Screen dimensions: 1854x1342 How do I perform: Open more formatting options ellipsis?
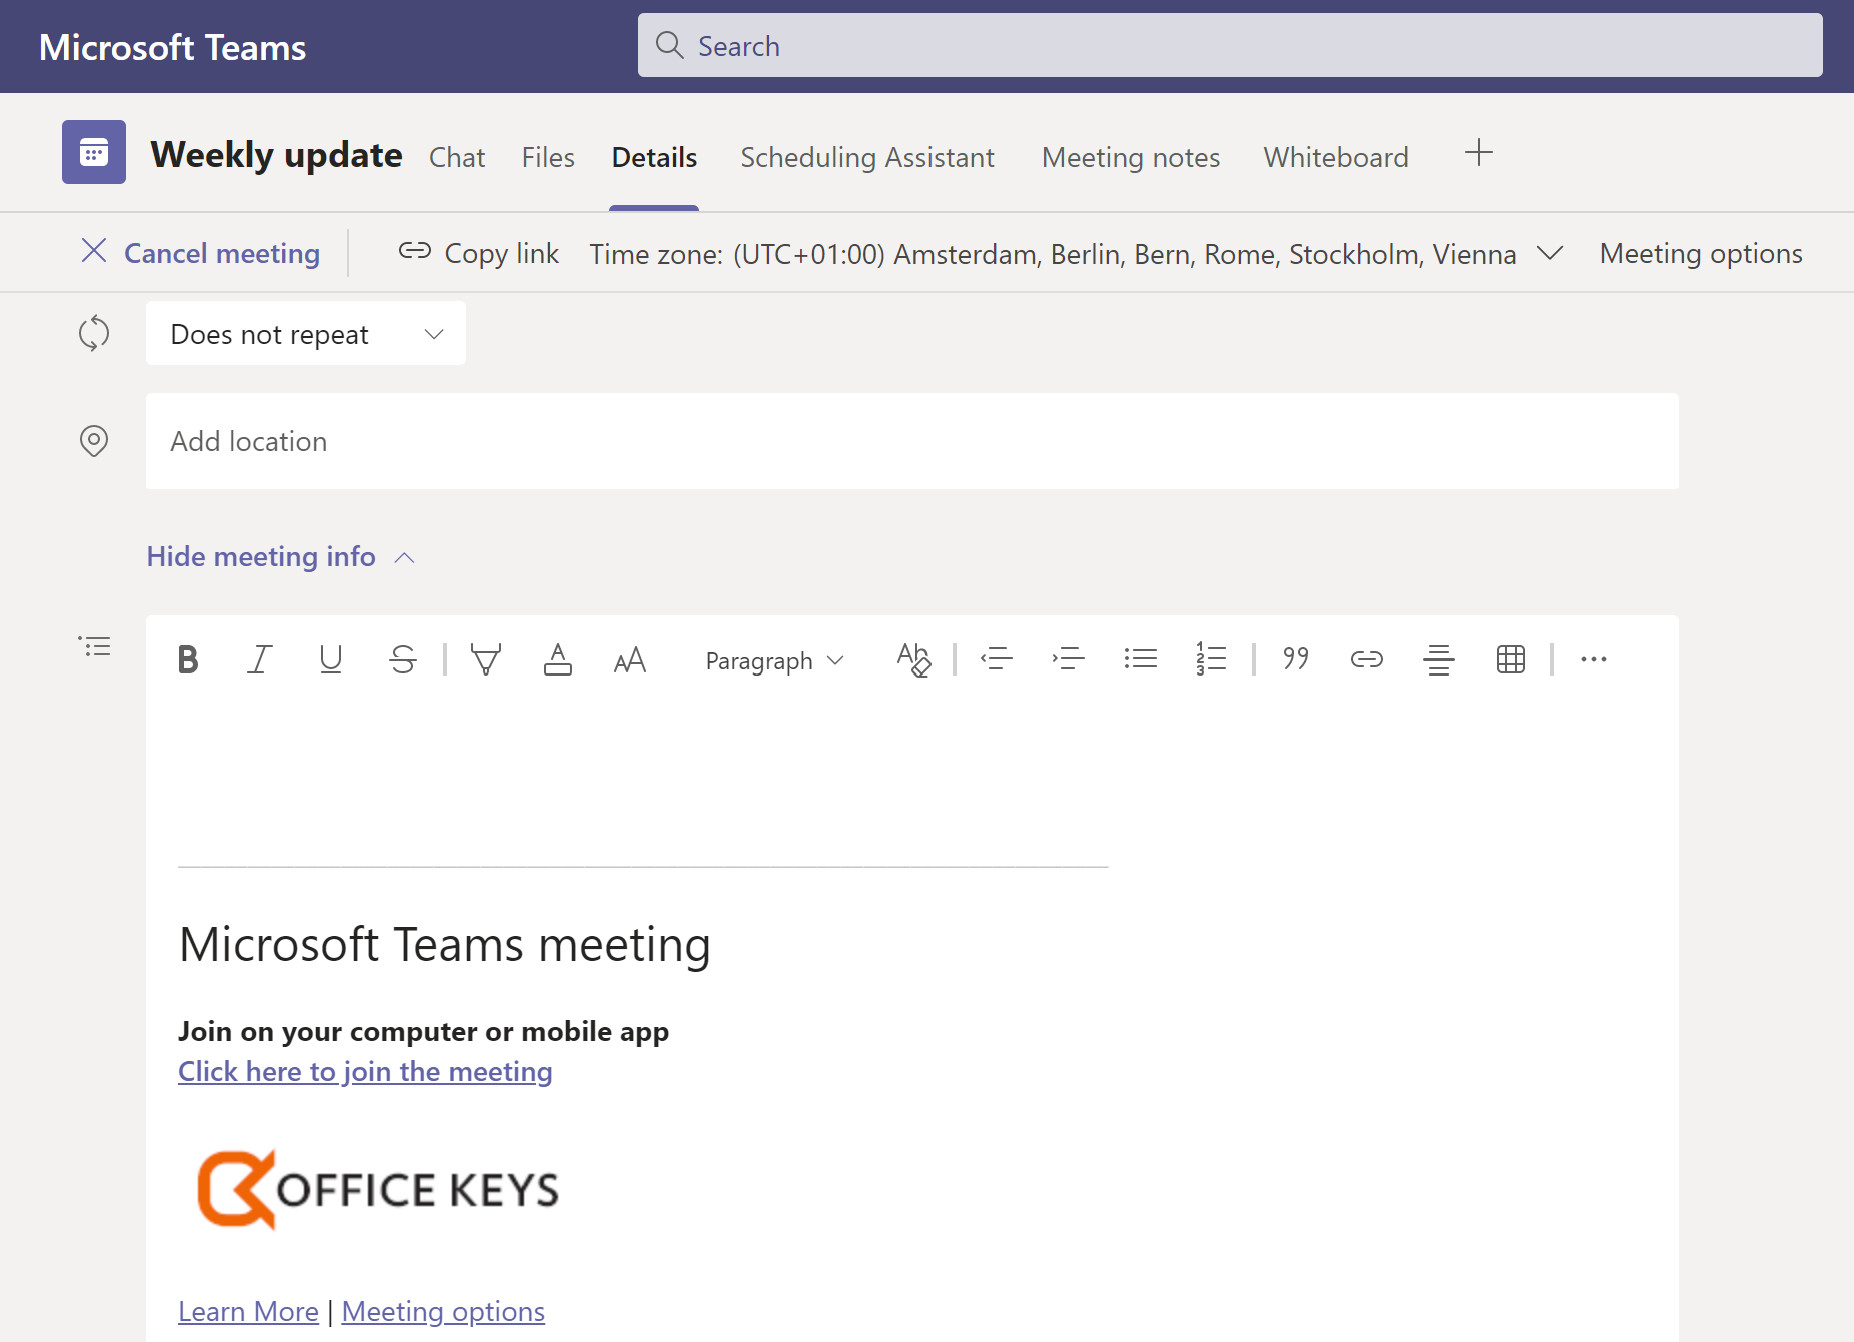click(1594, 659)
